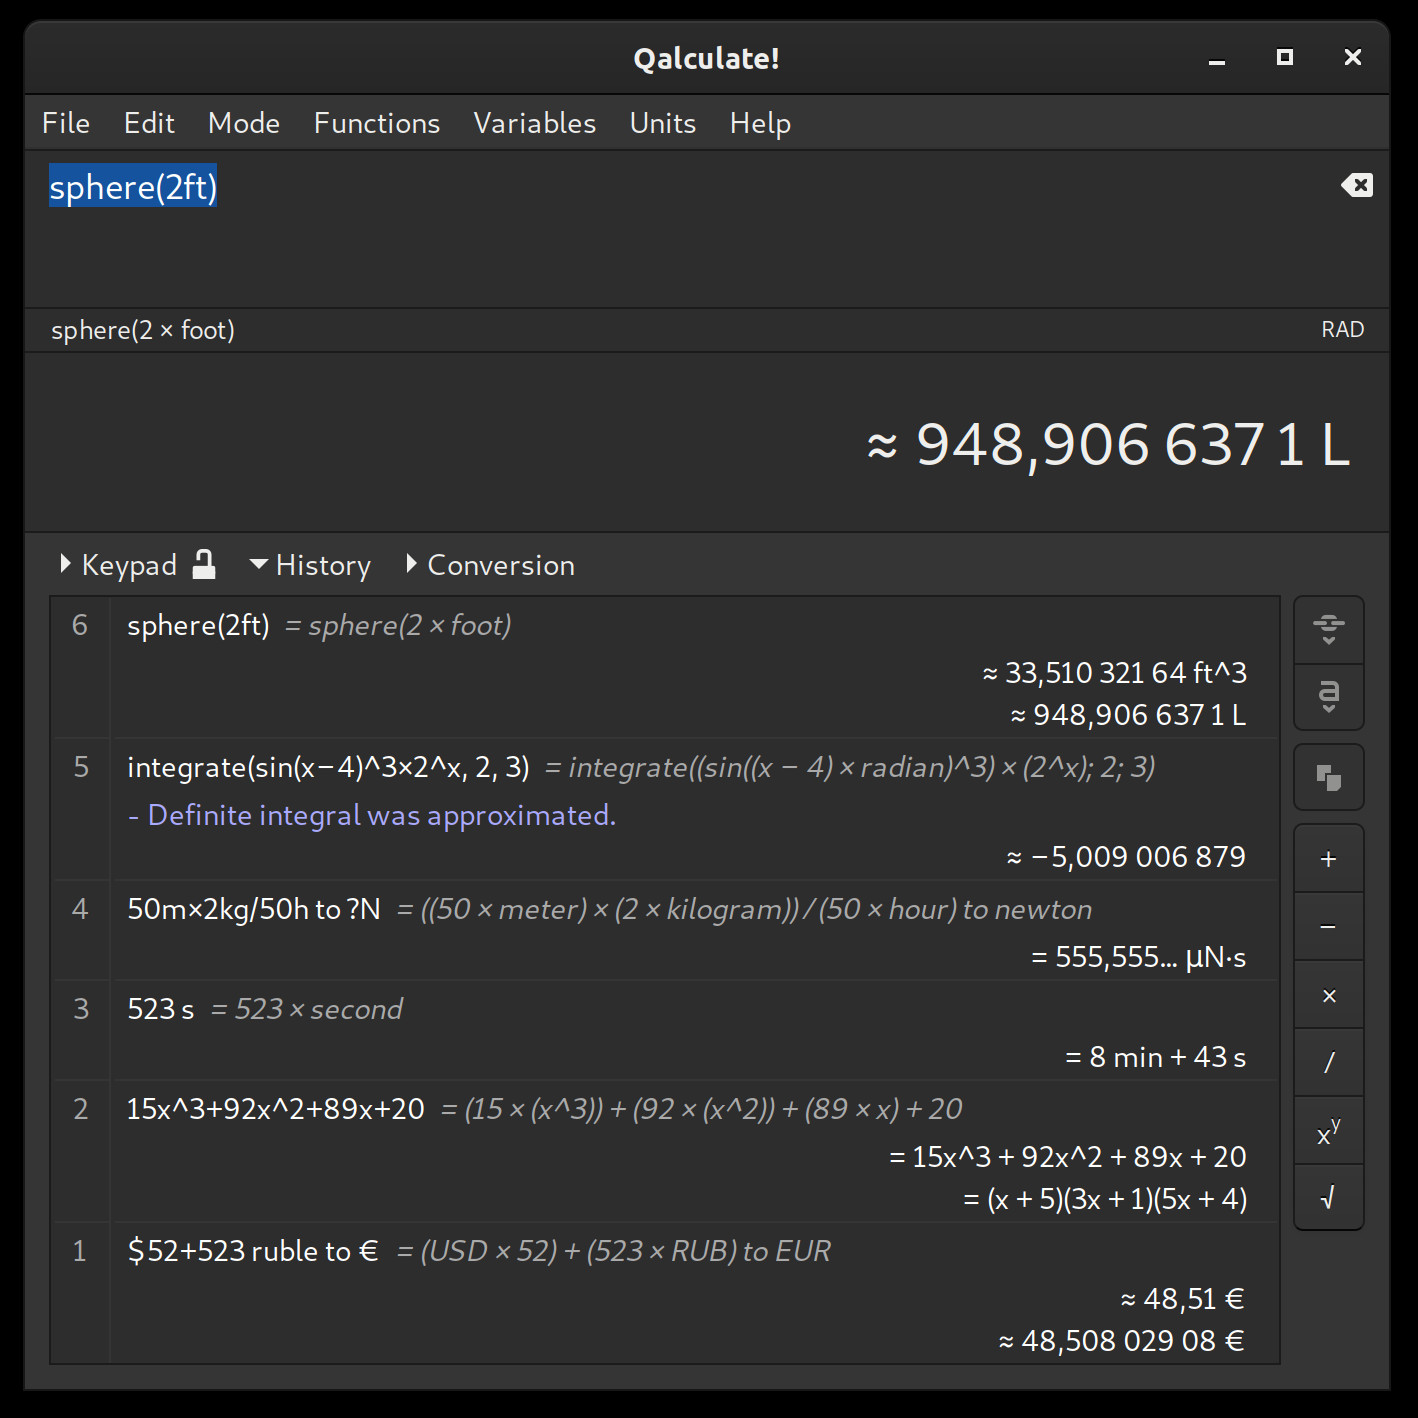
Task: Click the x^y power button
Action: tap(1329, 1131)
